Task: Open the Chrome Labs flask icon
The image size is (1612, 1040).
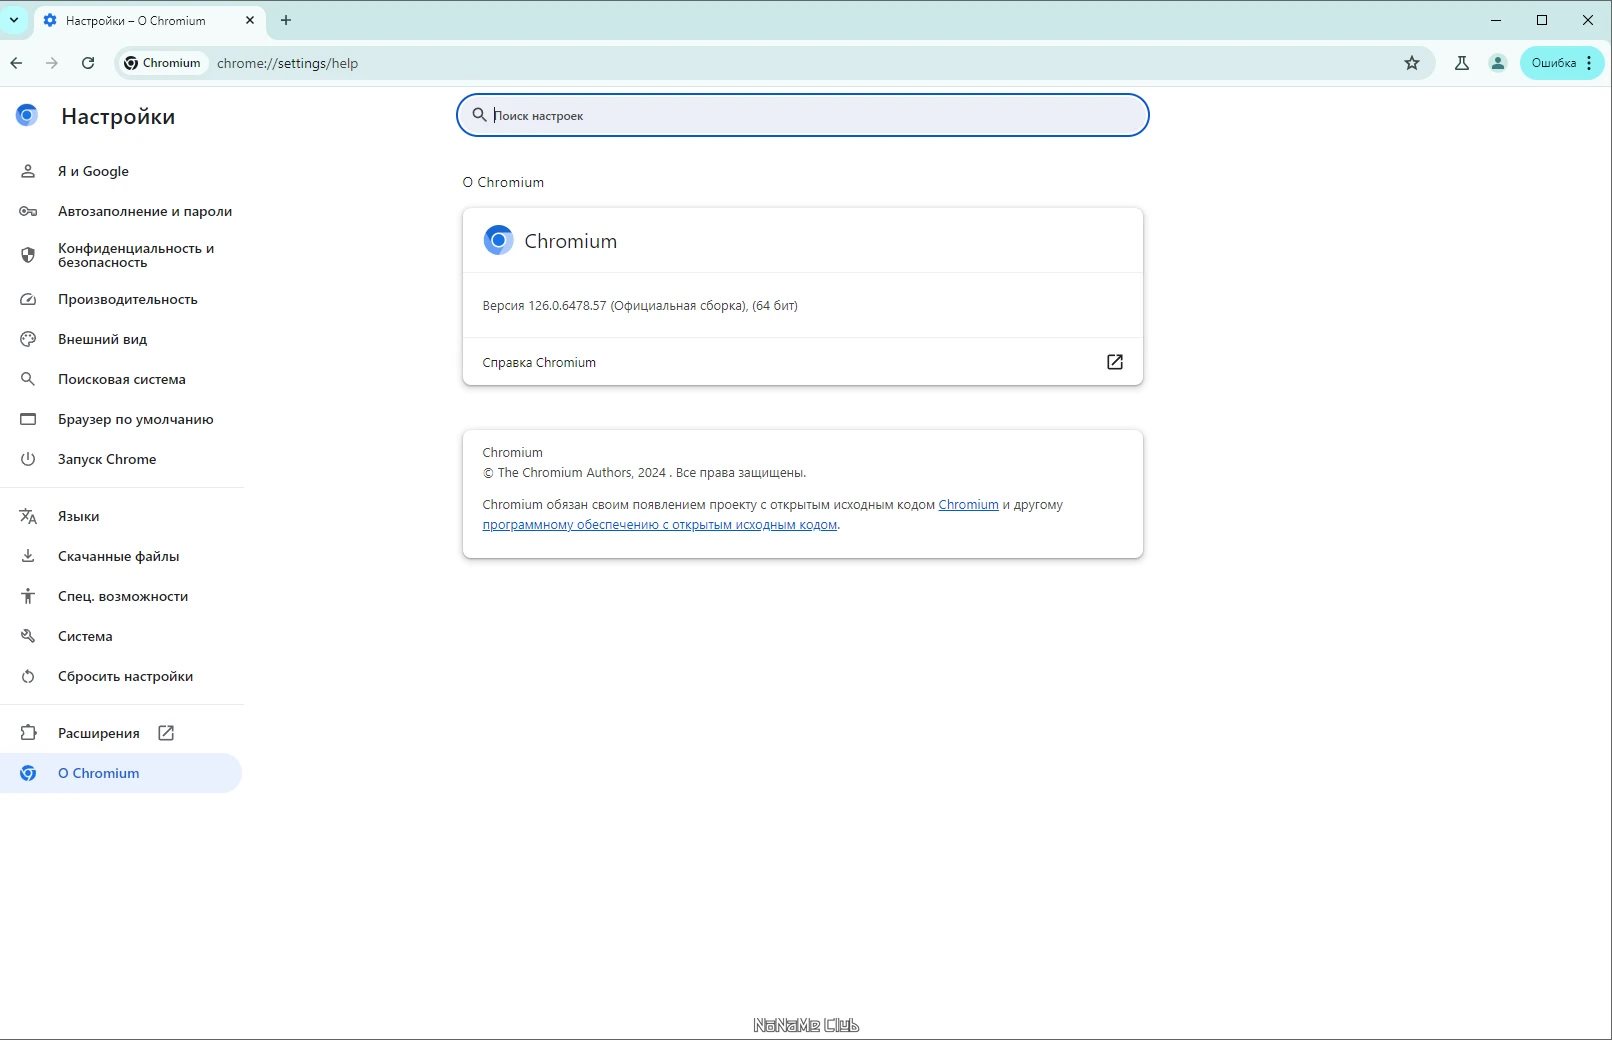Action: [1461, 63]
